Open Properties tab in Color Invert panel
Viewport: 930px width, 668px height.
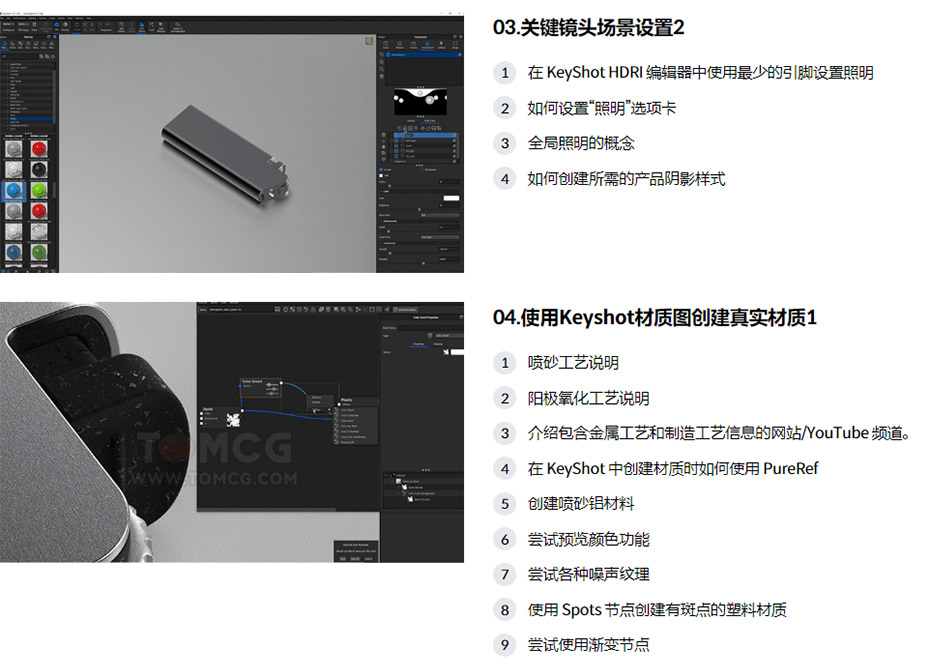point(419,344)
